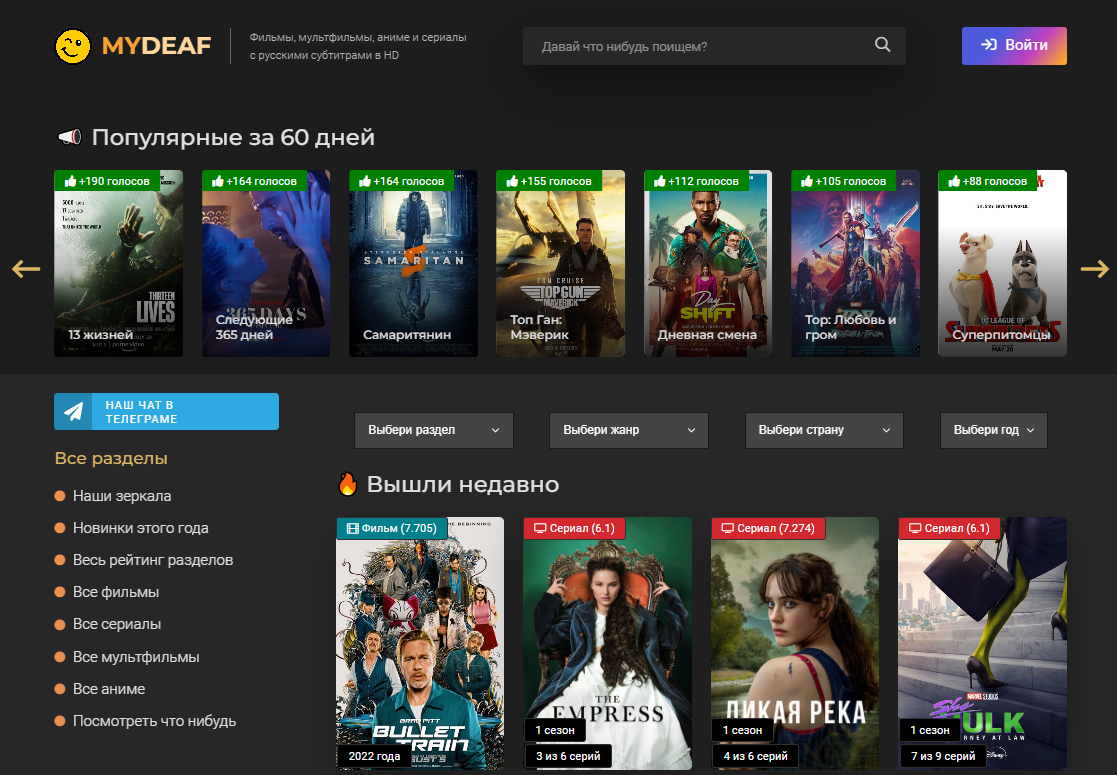Click the right carousel arrow
The height and width of the screenshot is (775, 1117).
(x=1094, y=269)
